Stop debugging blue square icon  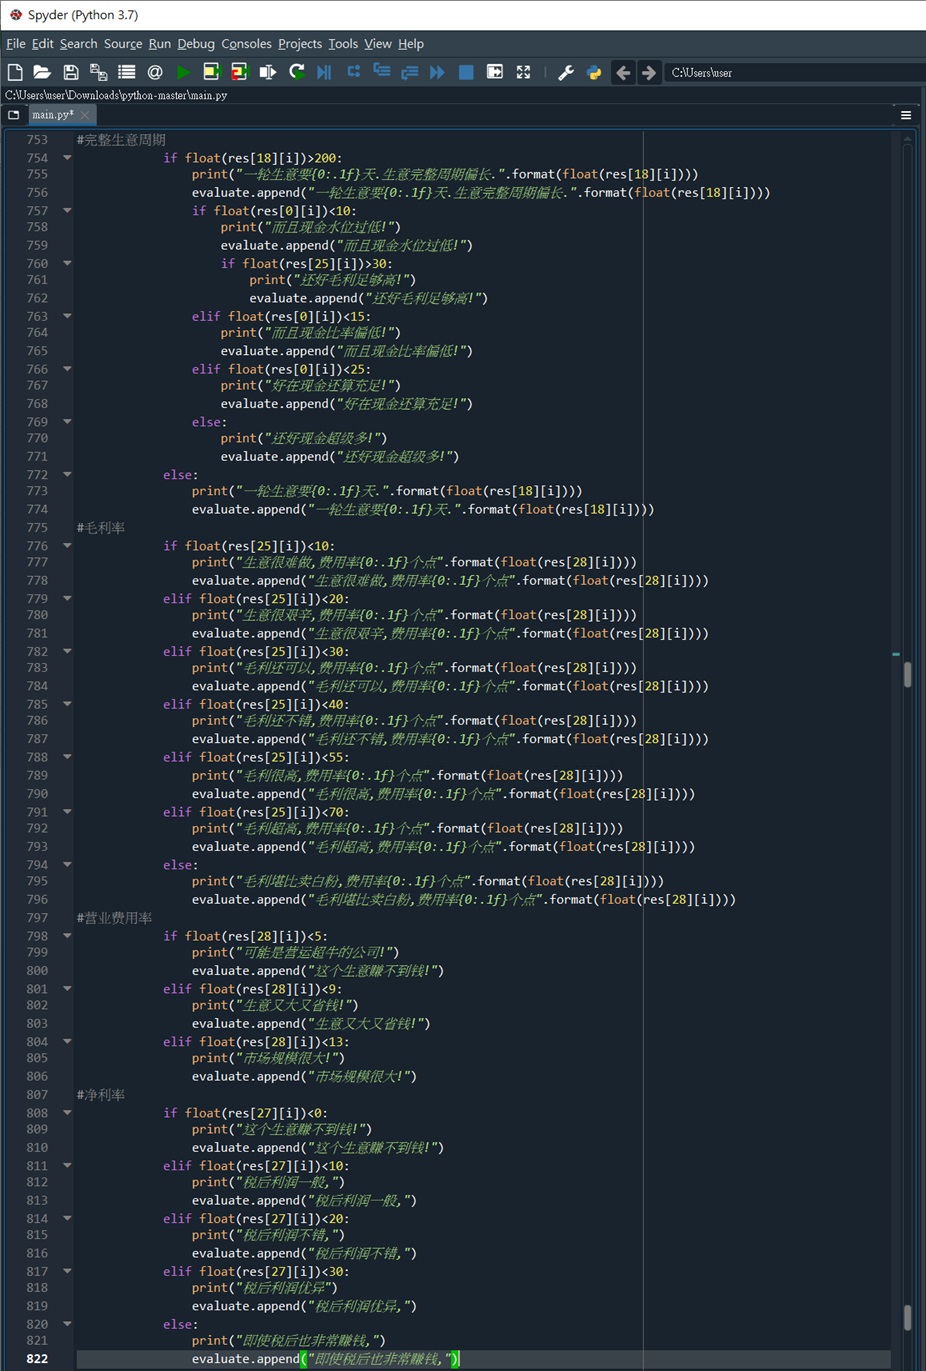tap(466, 72)
